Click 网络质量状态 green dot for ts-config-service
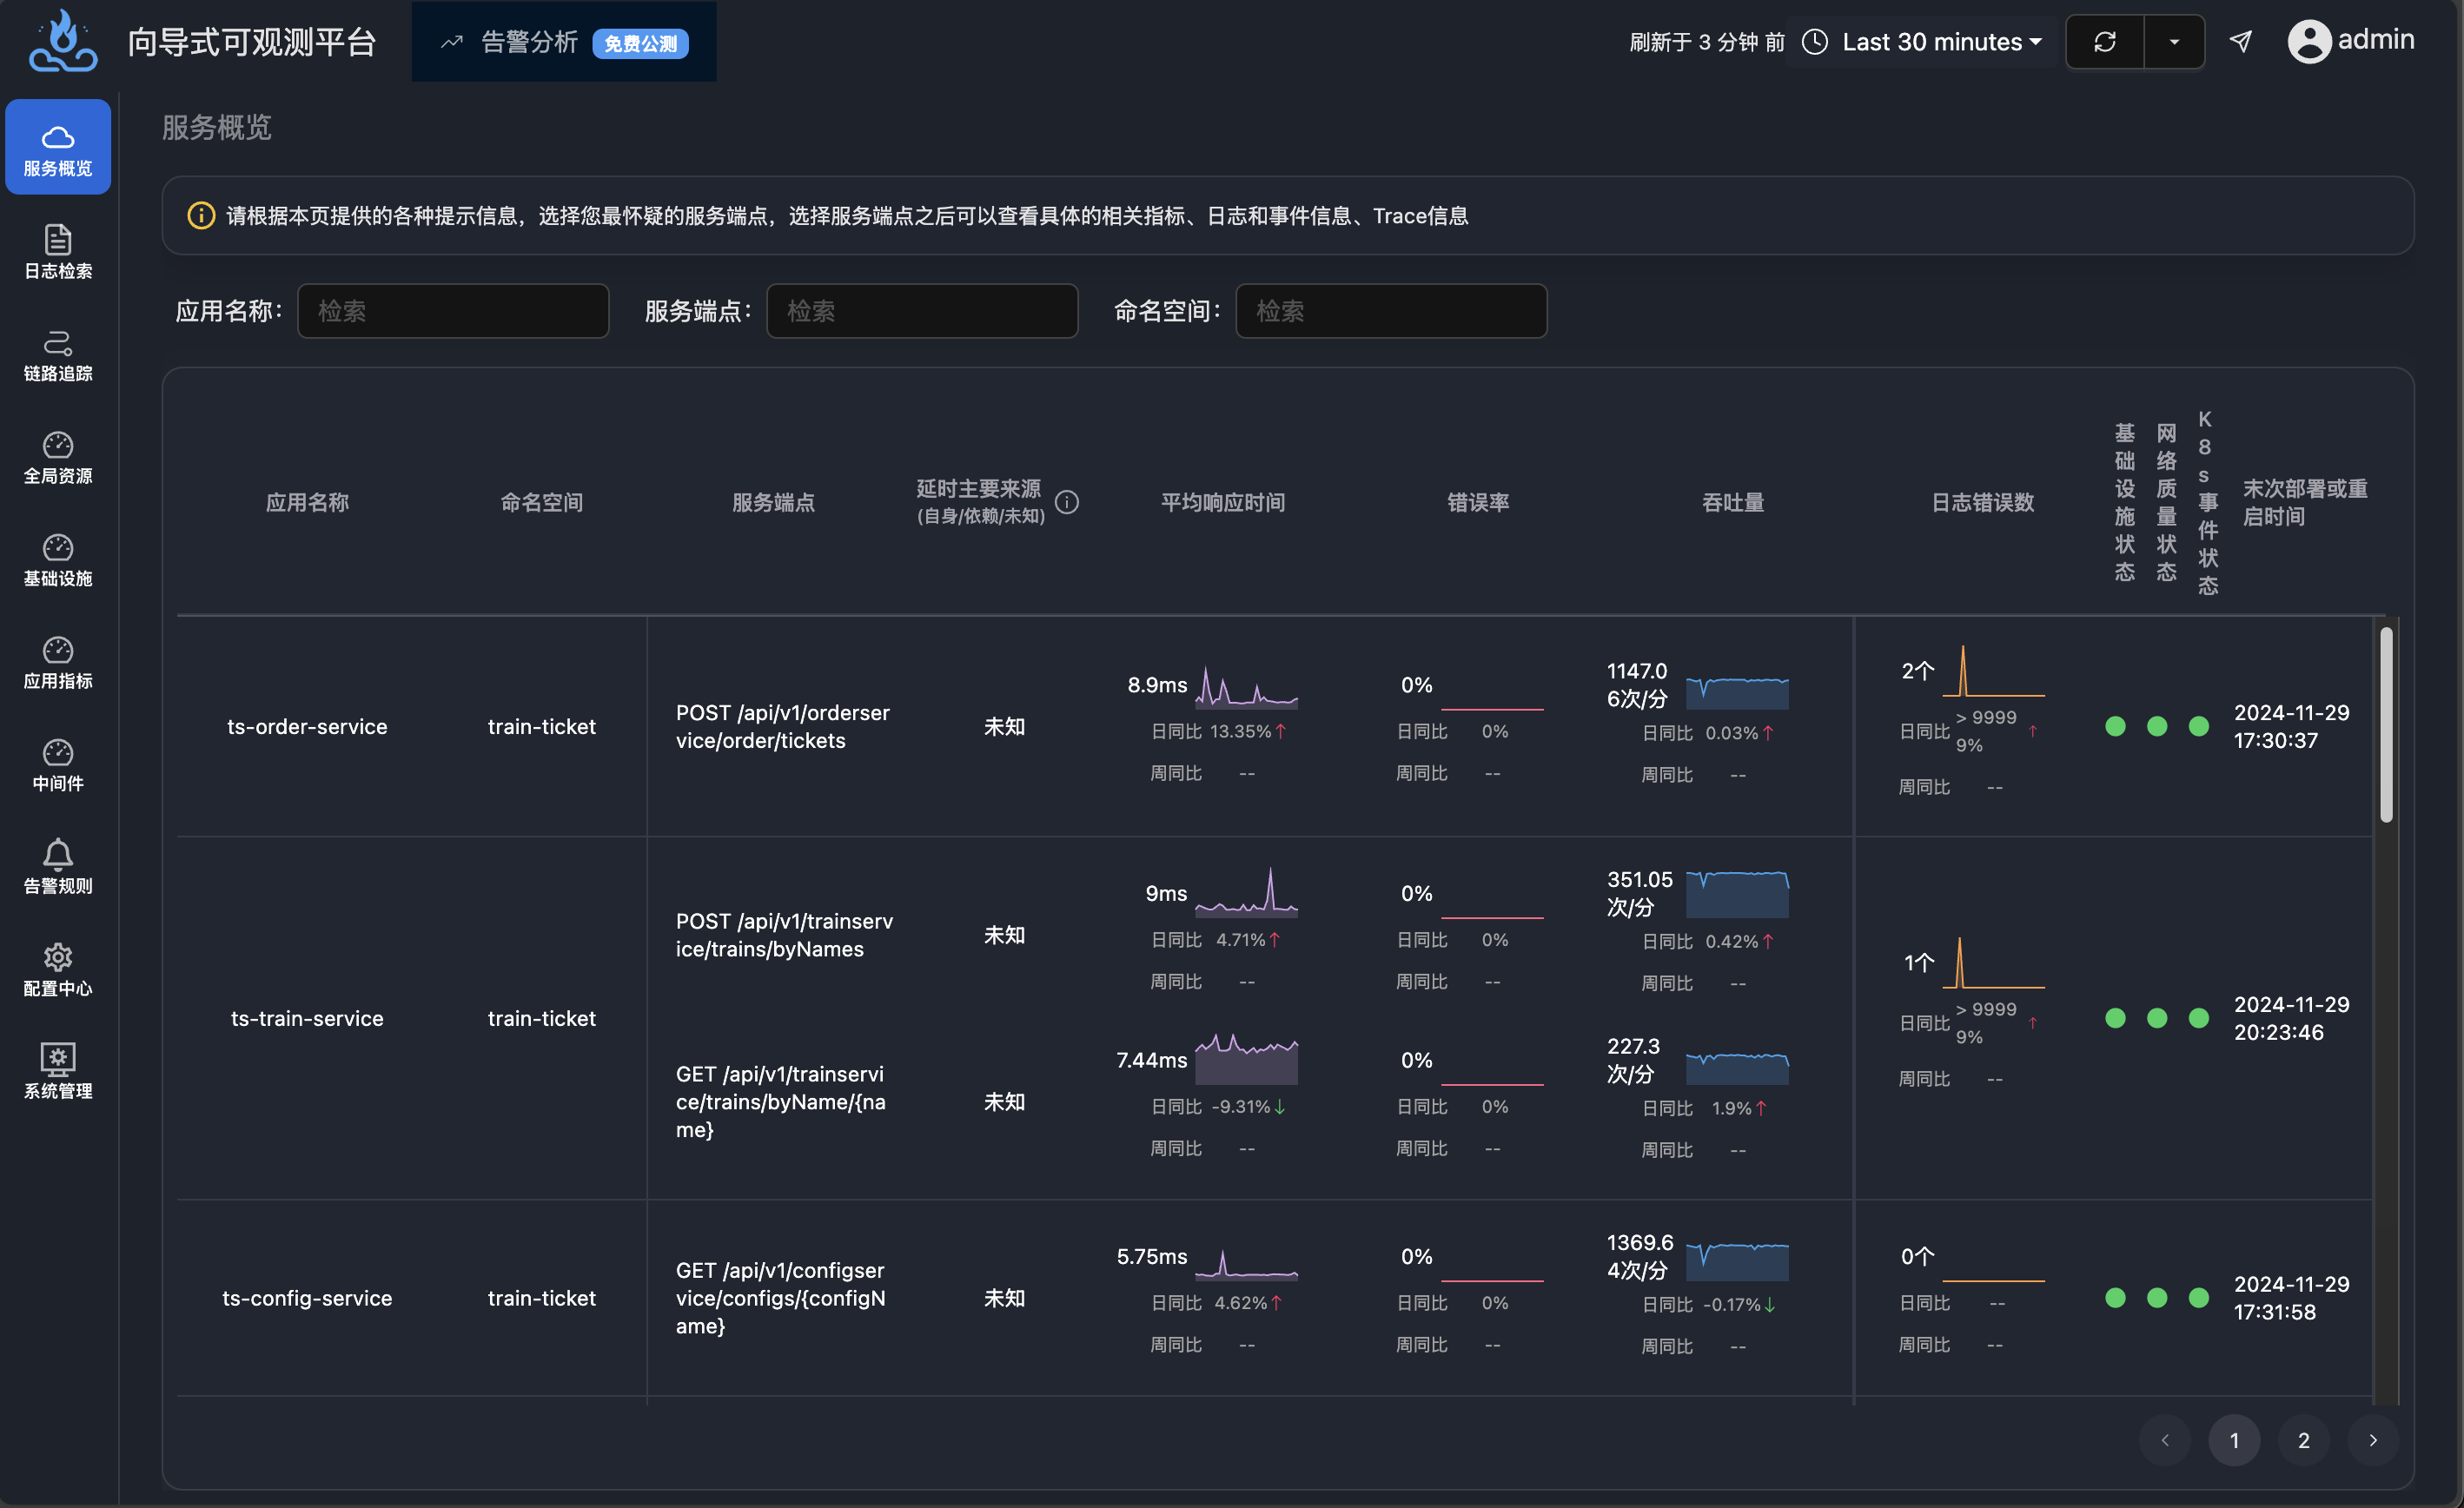This screenshot has width=2464, height=1508. click(2157, 1298)
